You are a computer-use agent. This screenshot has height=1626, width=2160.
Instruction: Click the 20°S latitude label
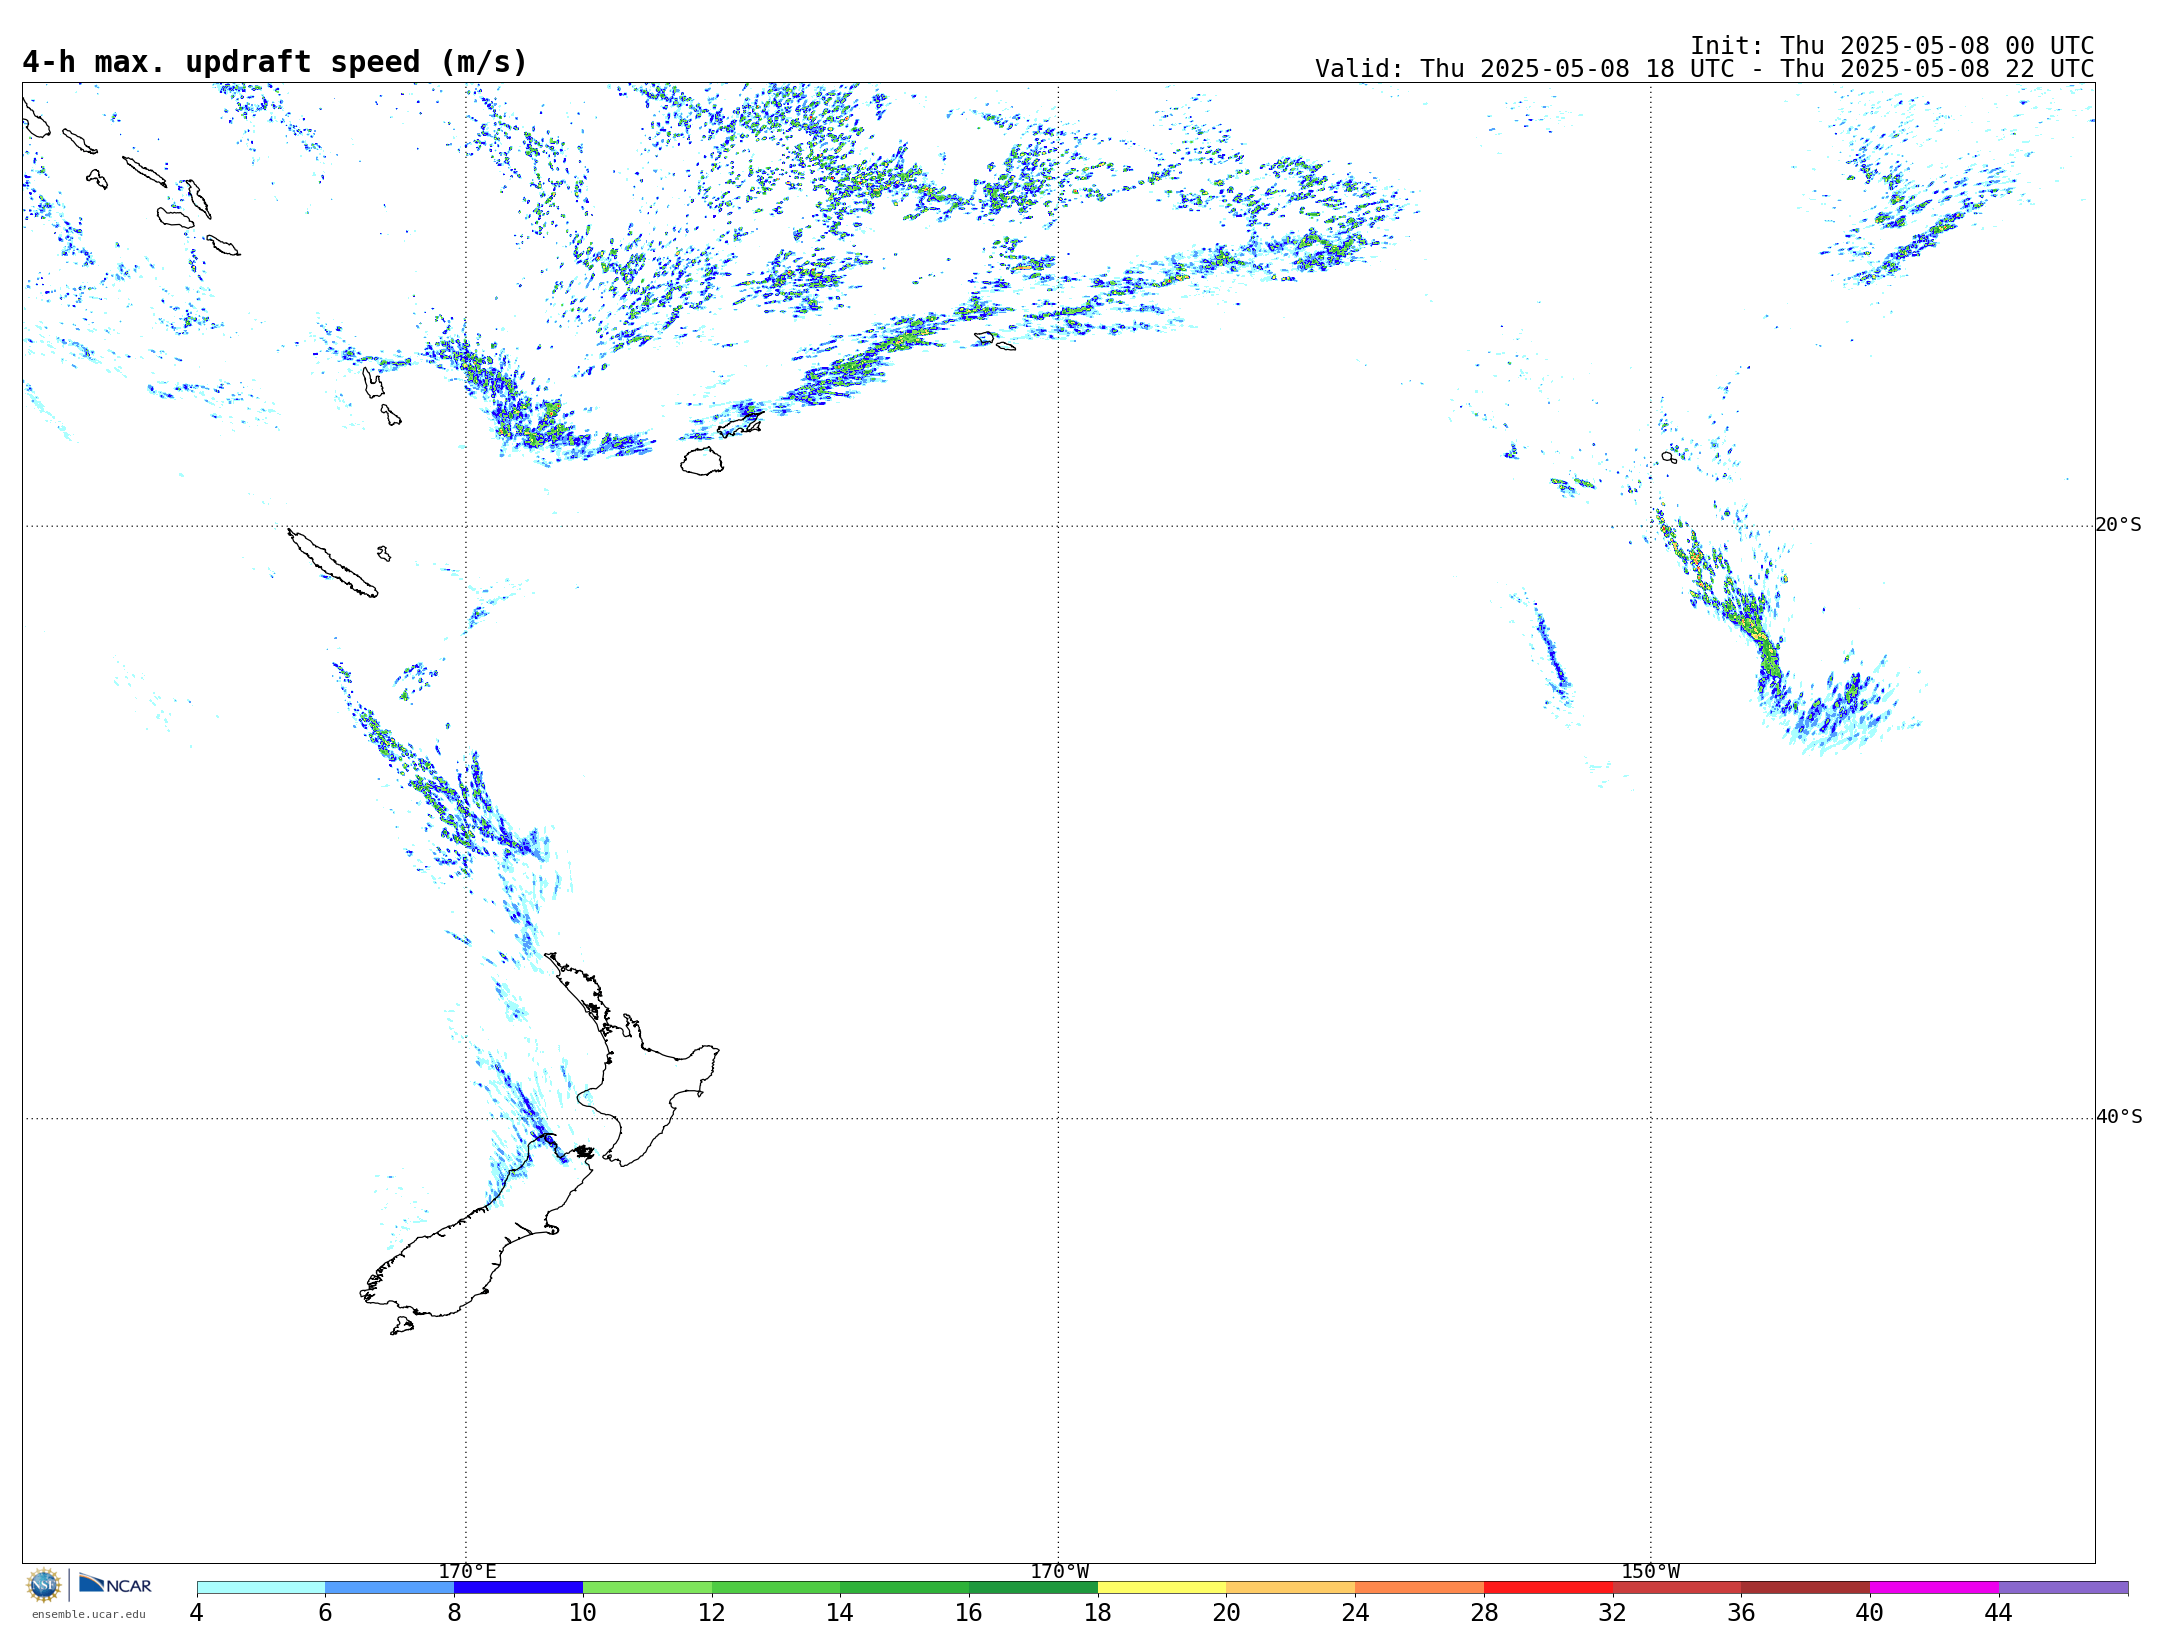click(2119, 525)
